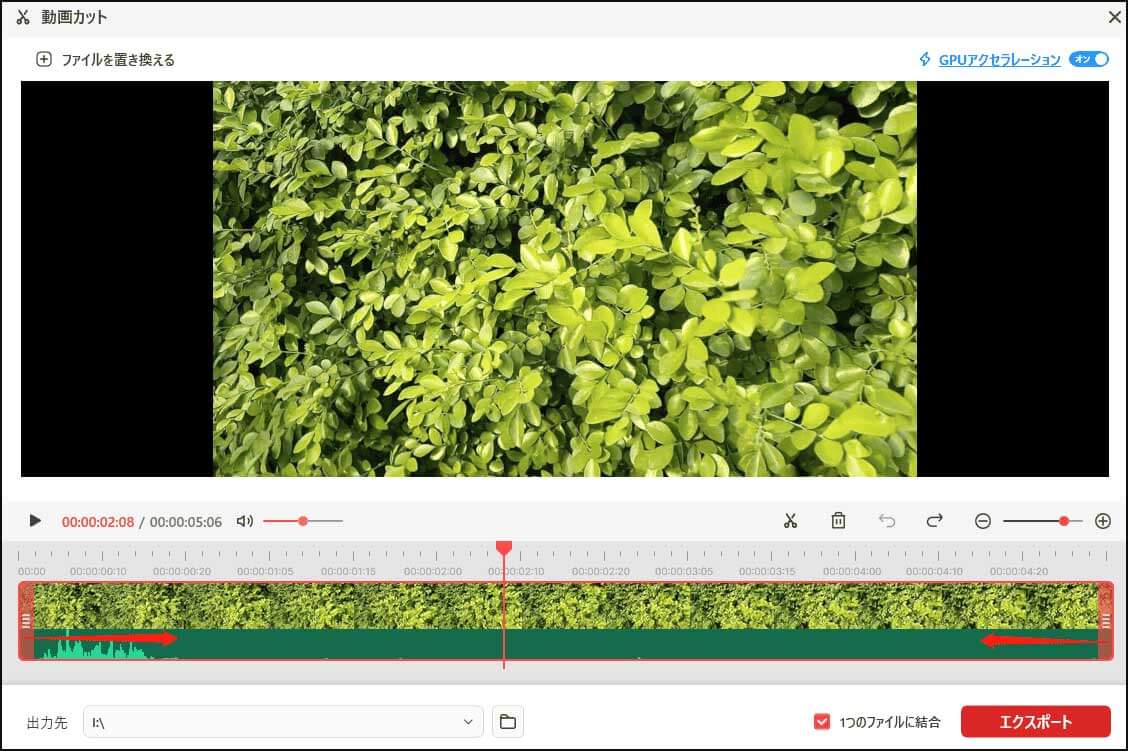Screen dimensions: 1128x751
Task: Click the red playhead marker on ruler
Action: click(x=504, y=548)
